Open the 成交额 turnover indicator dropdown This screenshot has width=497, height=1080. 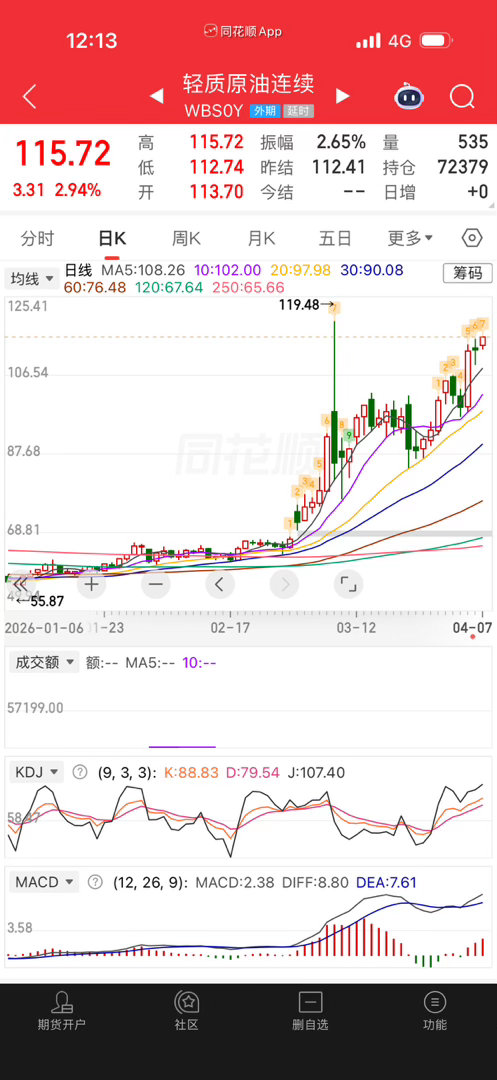(x=43, y=663)
